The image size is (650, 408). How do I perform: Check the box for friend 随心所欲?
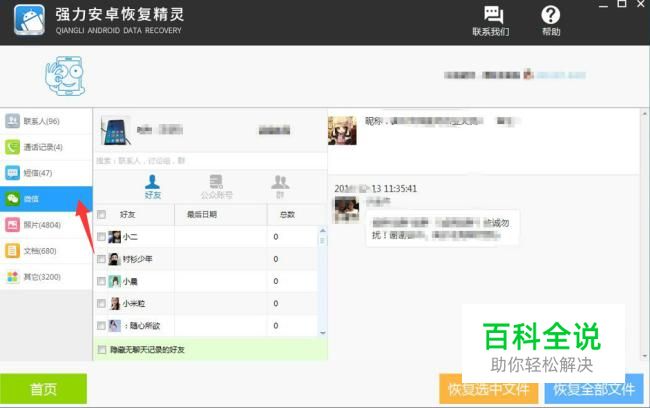tap(101, 326)
